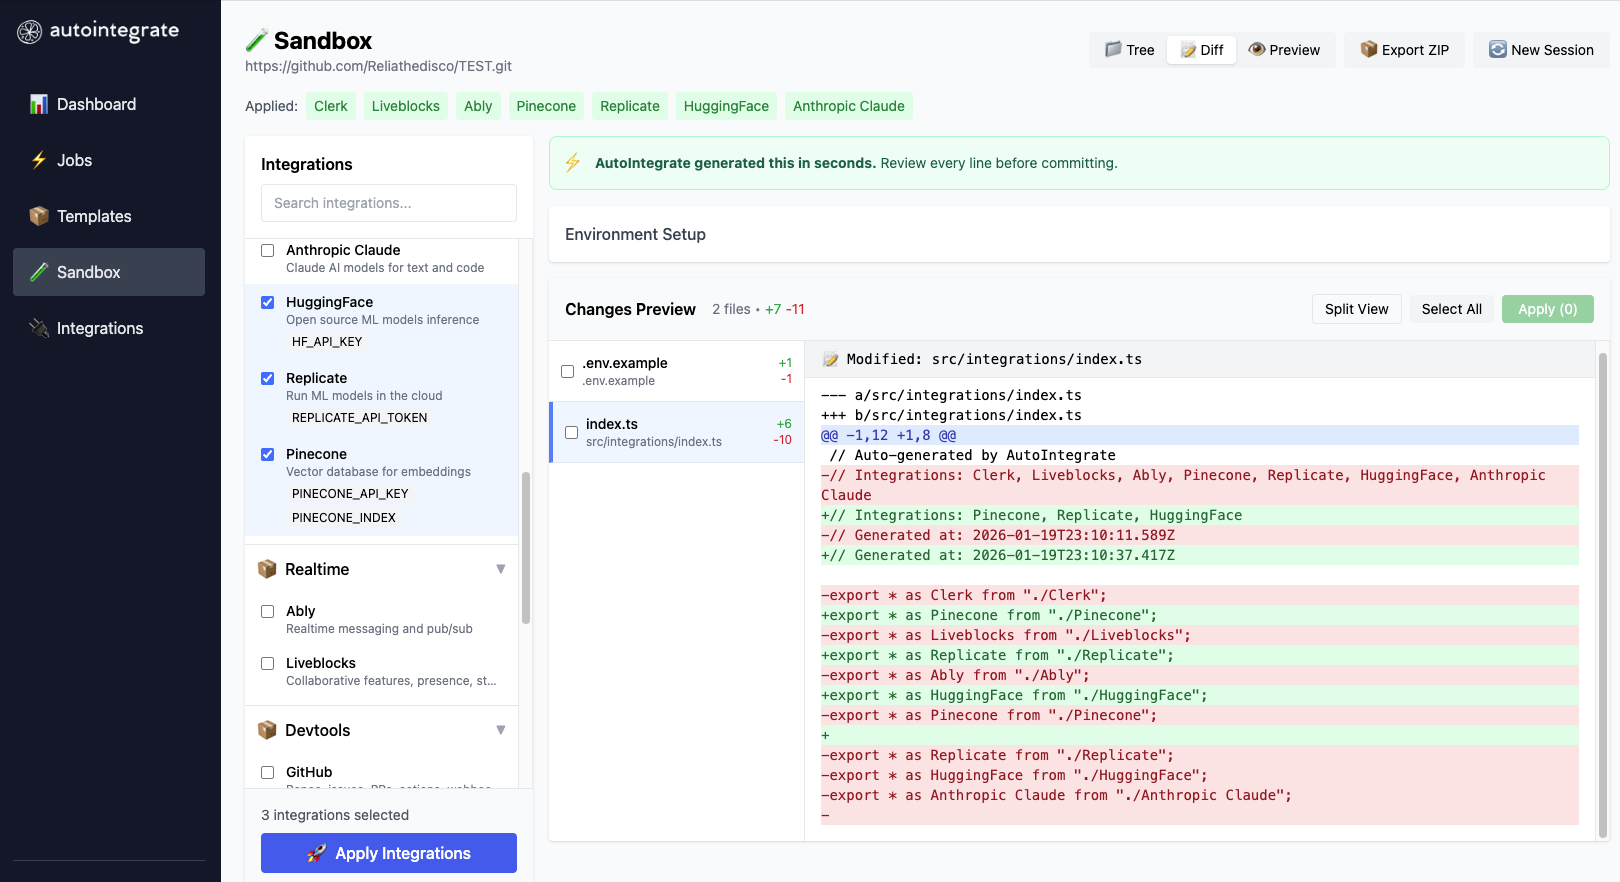Click the Liveblocks applied tag
Viewport: 1620px width, 882px height.
[406, 106]
